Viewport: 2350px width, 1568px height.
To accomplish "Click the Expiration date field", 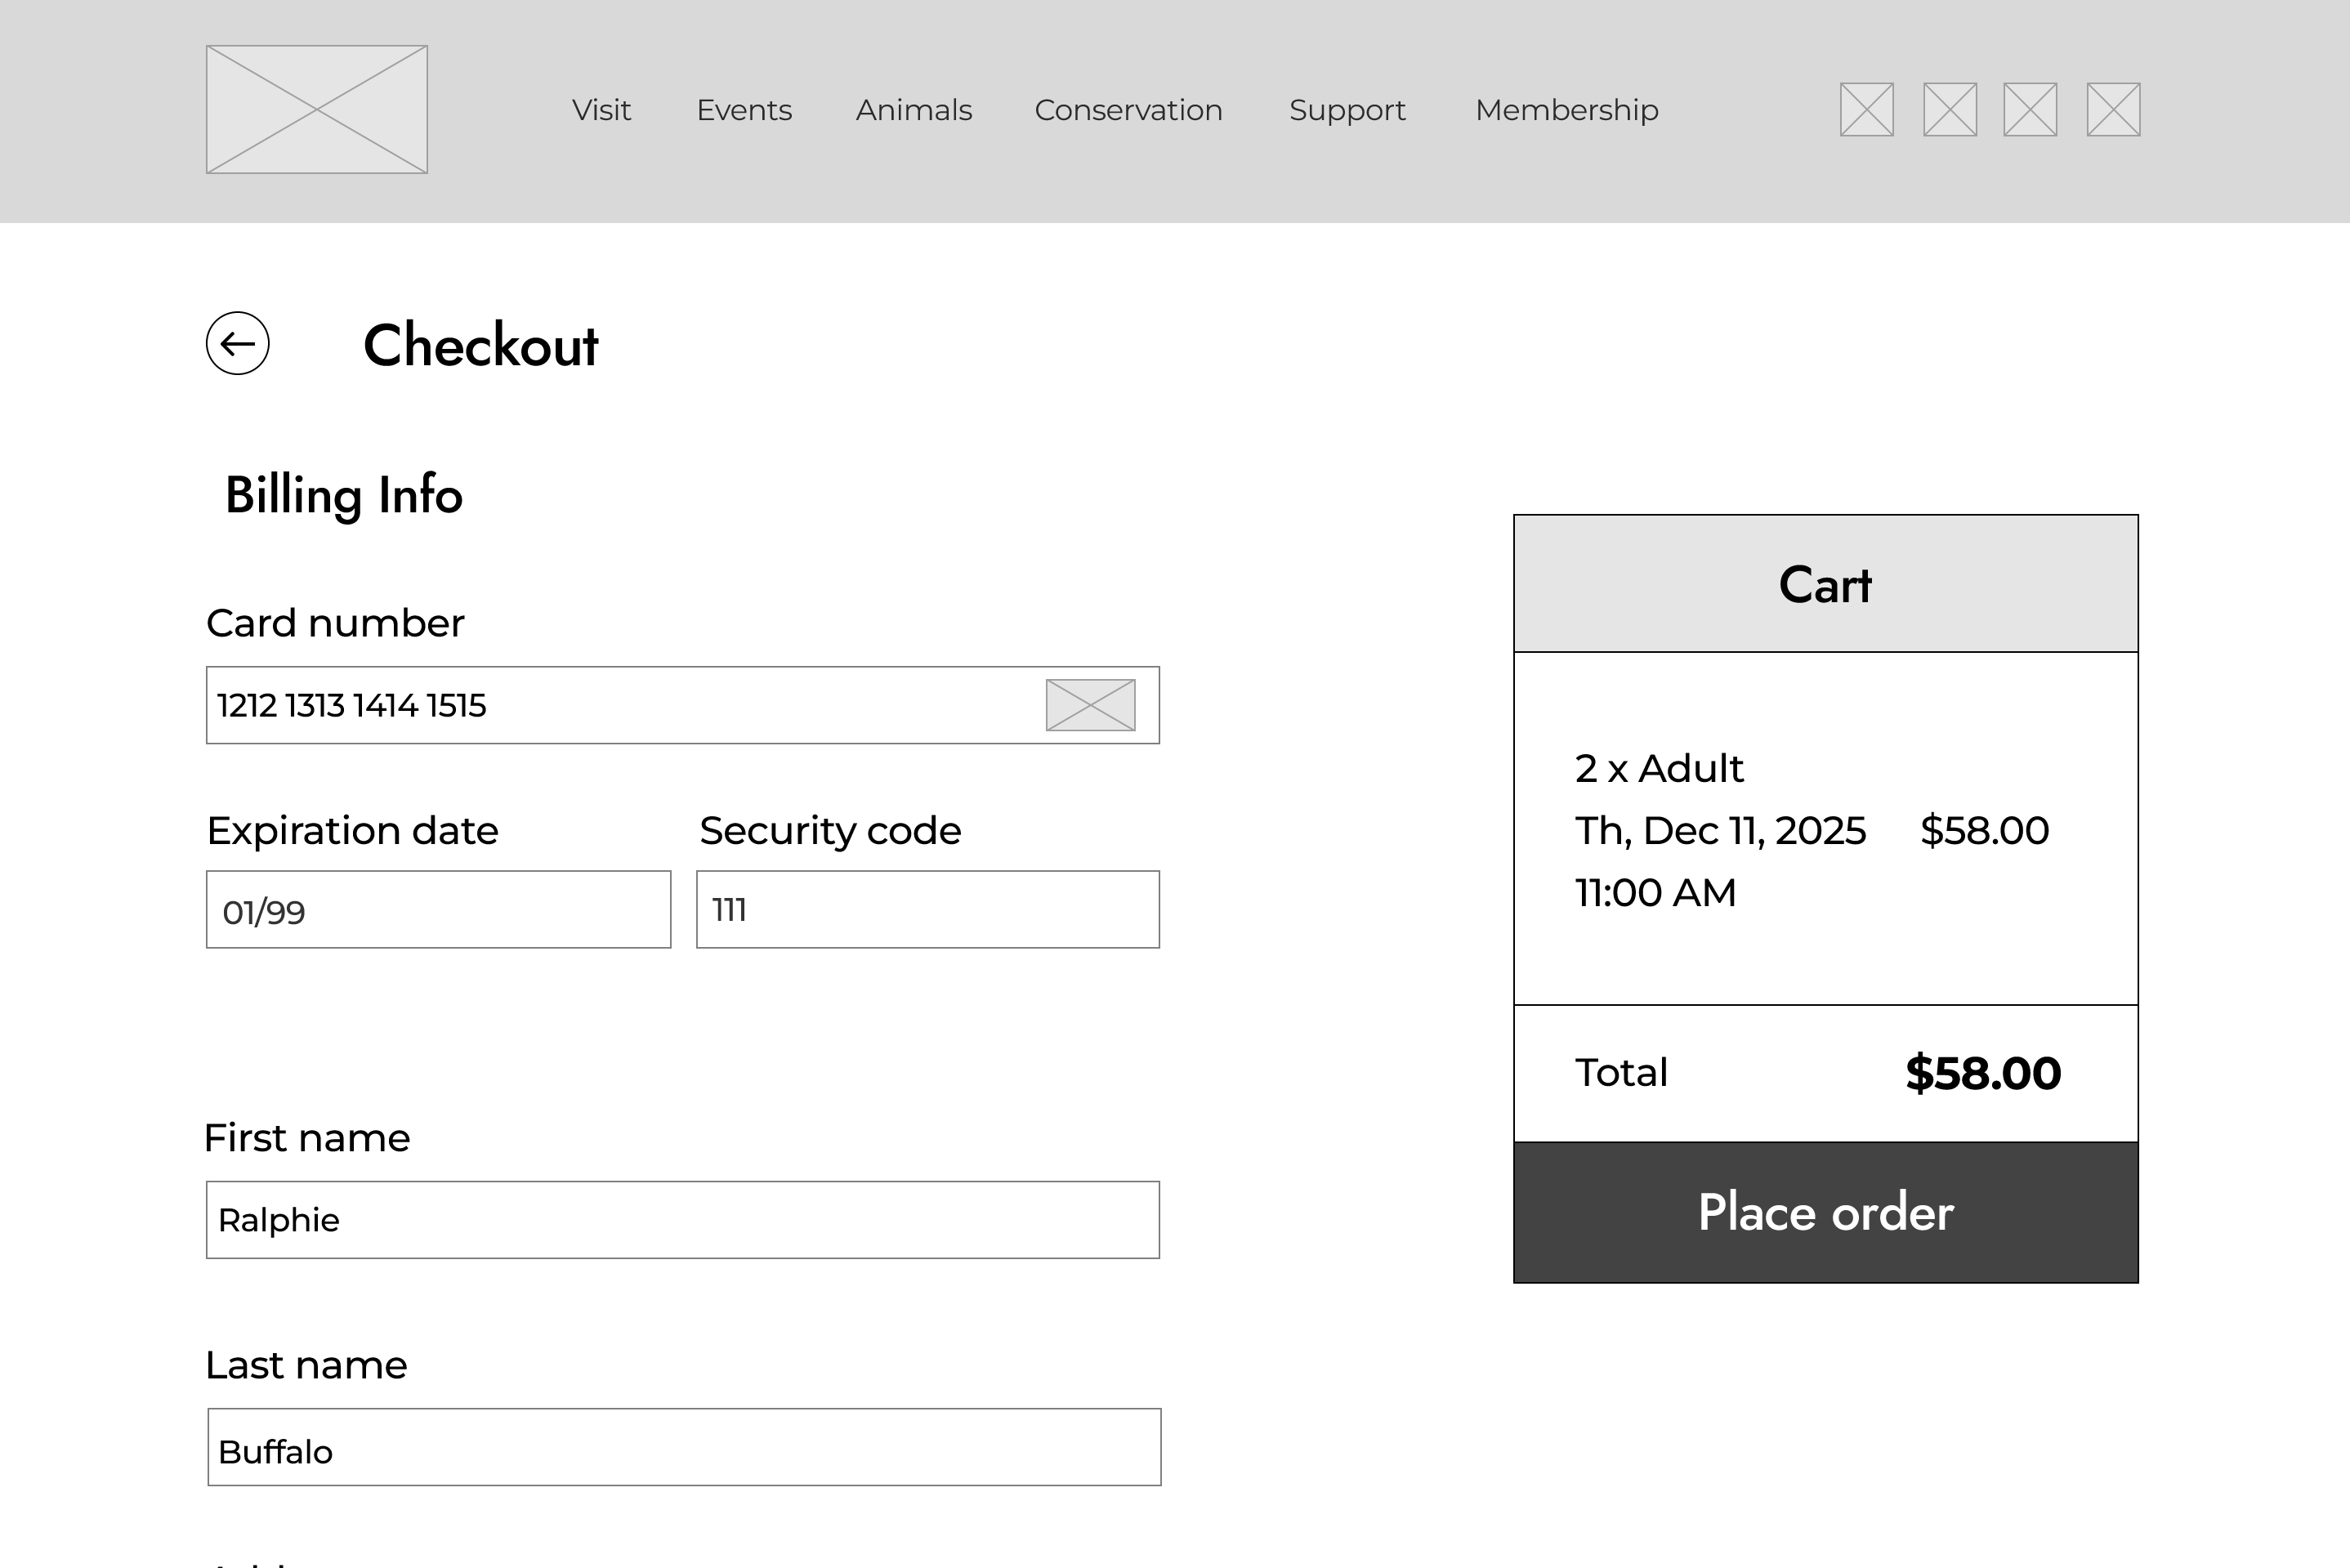I will 438,909.
